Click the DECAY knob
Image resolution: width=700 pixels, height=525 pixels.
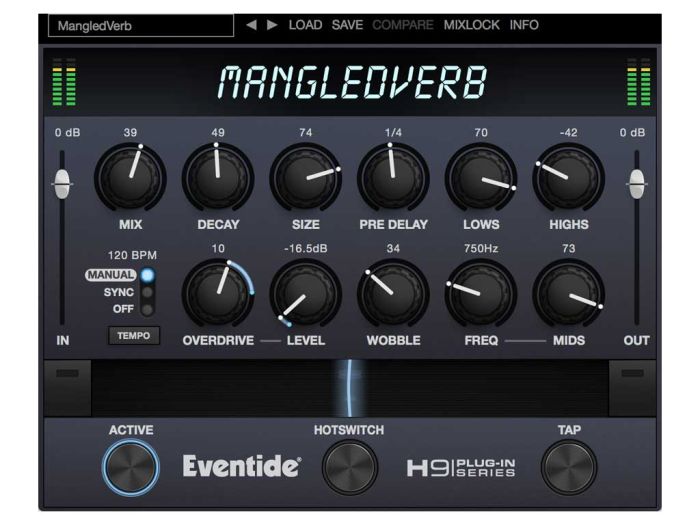[218, 178]
